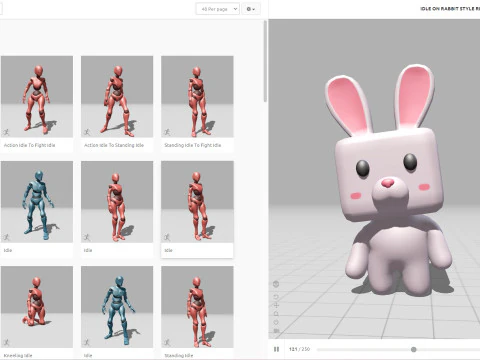480x360 pixels.
Task: Click the 121 / 250 frame counter
Action: [299, 349]
